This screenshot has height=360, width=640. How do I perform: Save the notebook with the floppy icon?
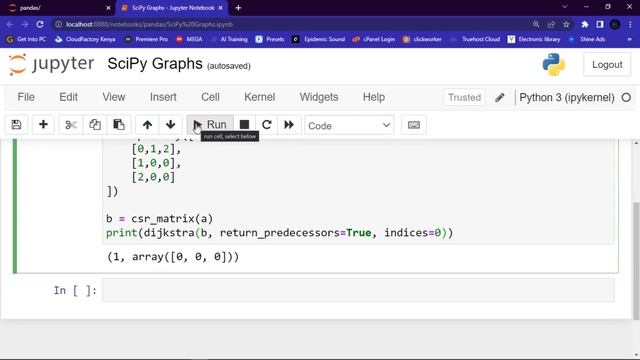[x=16, y=125]
